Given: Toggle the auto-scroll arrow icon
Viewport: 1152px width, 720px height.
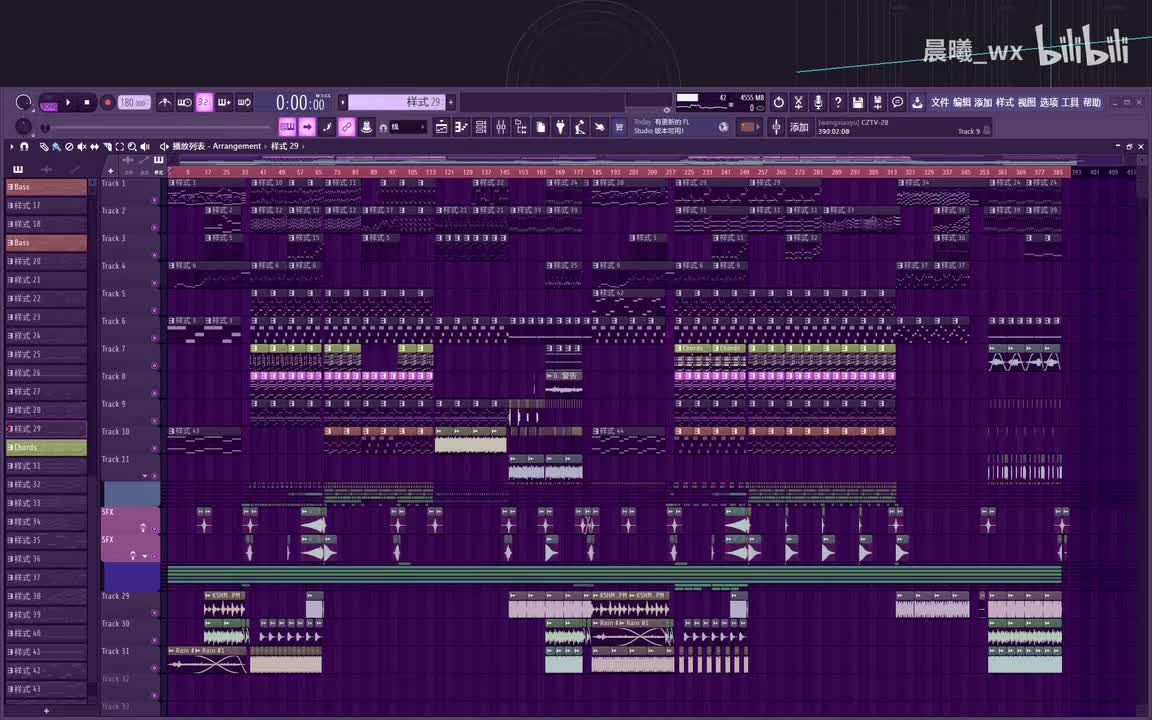Looking at the screenshot, I should [x=307, y=126].
